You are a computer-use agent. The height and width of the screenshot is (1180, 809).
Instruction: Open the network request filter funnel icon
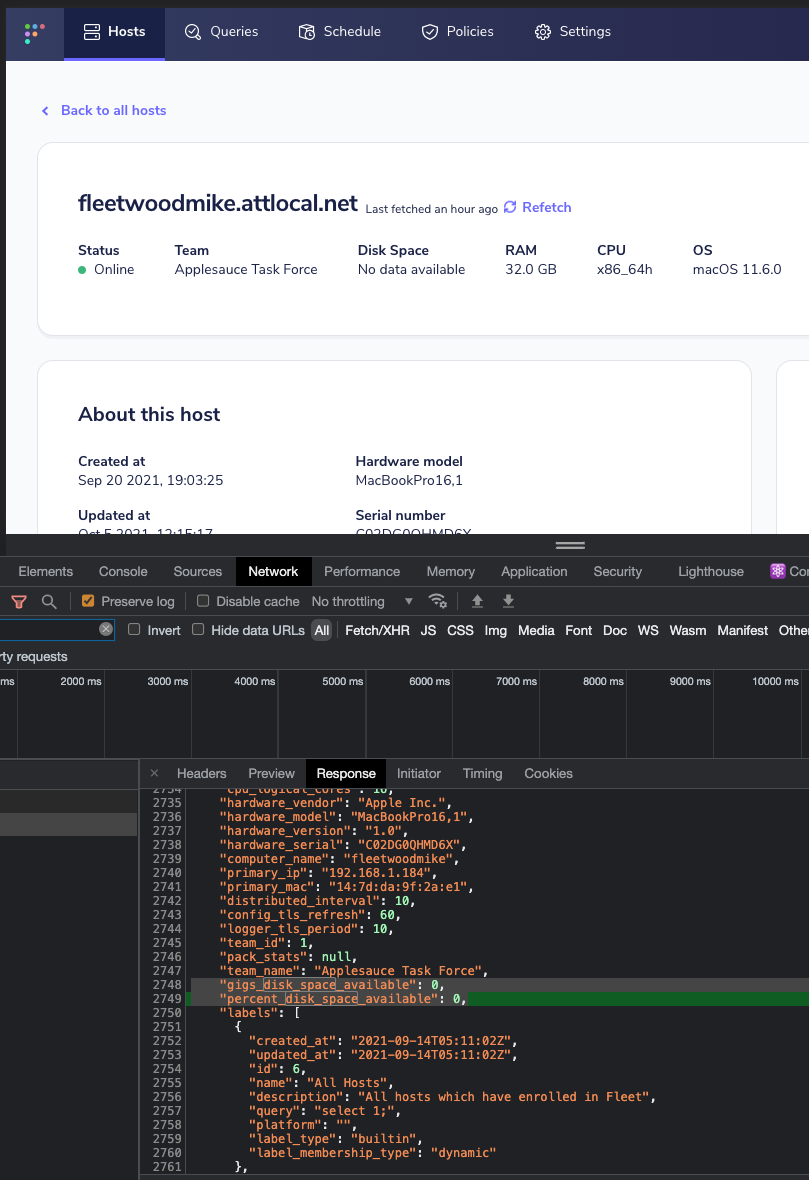(x=19, y=601)
